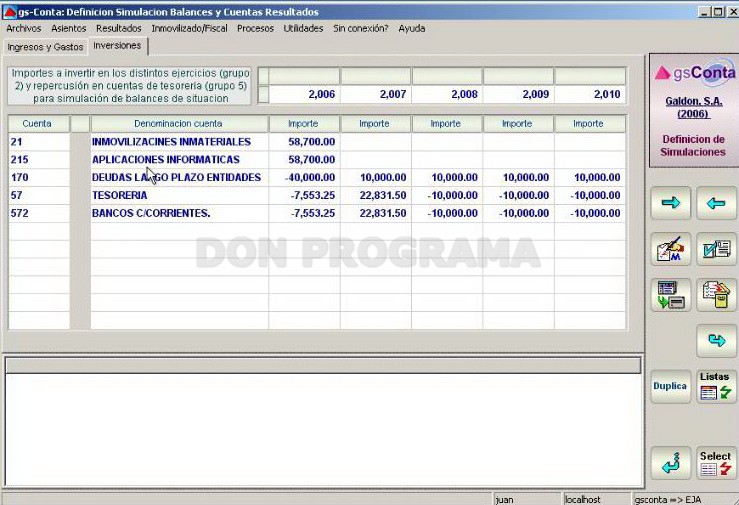Click the 2,008 year column field
Viewport: 739px width, 505px height.
tap(447, 94)
